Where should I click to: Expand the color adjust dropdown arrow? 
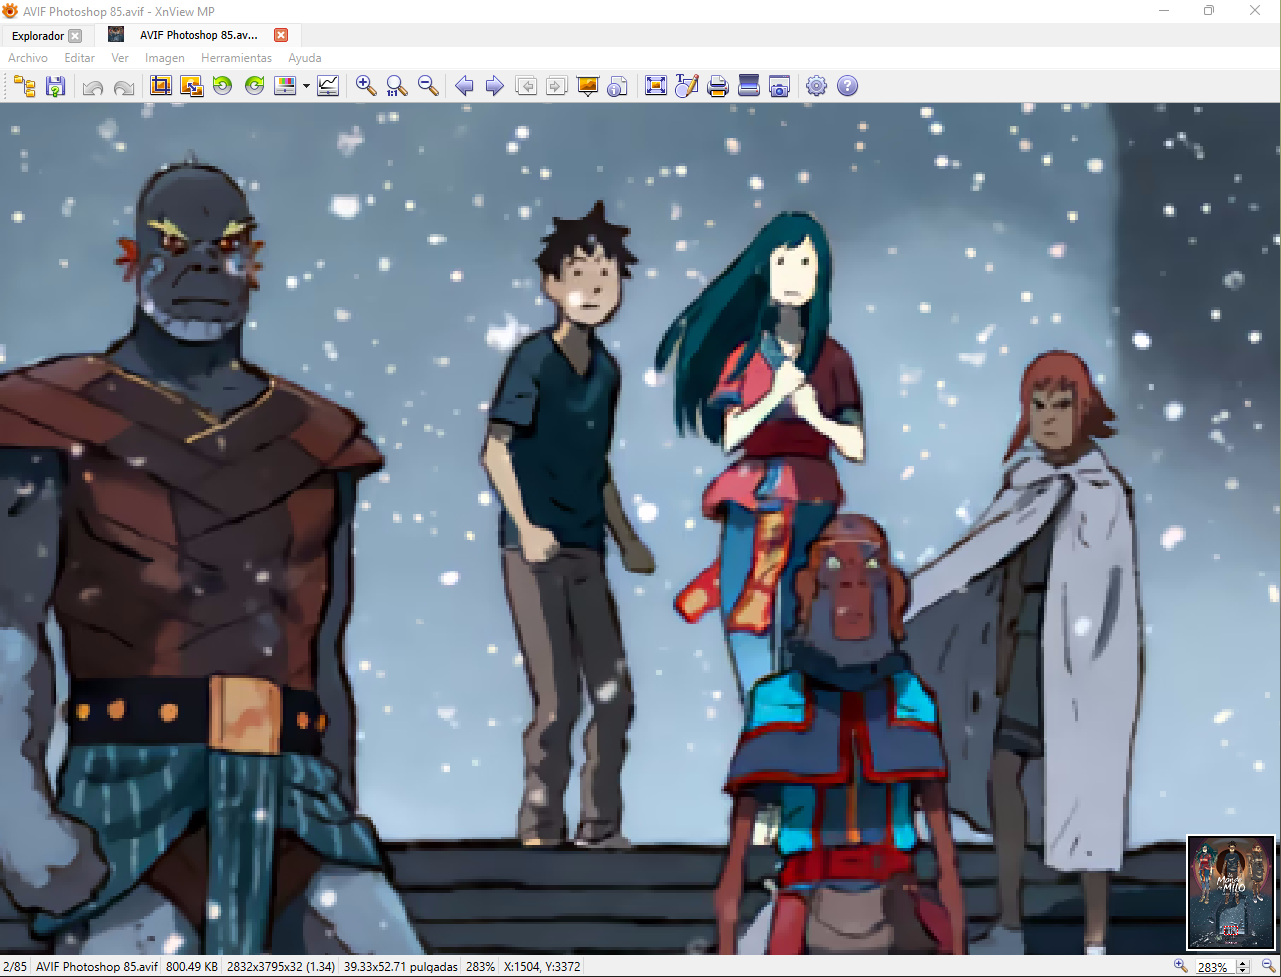pos(305,86)
